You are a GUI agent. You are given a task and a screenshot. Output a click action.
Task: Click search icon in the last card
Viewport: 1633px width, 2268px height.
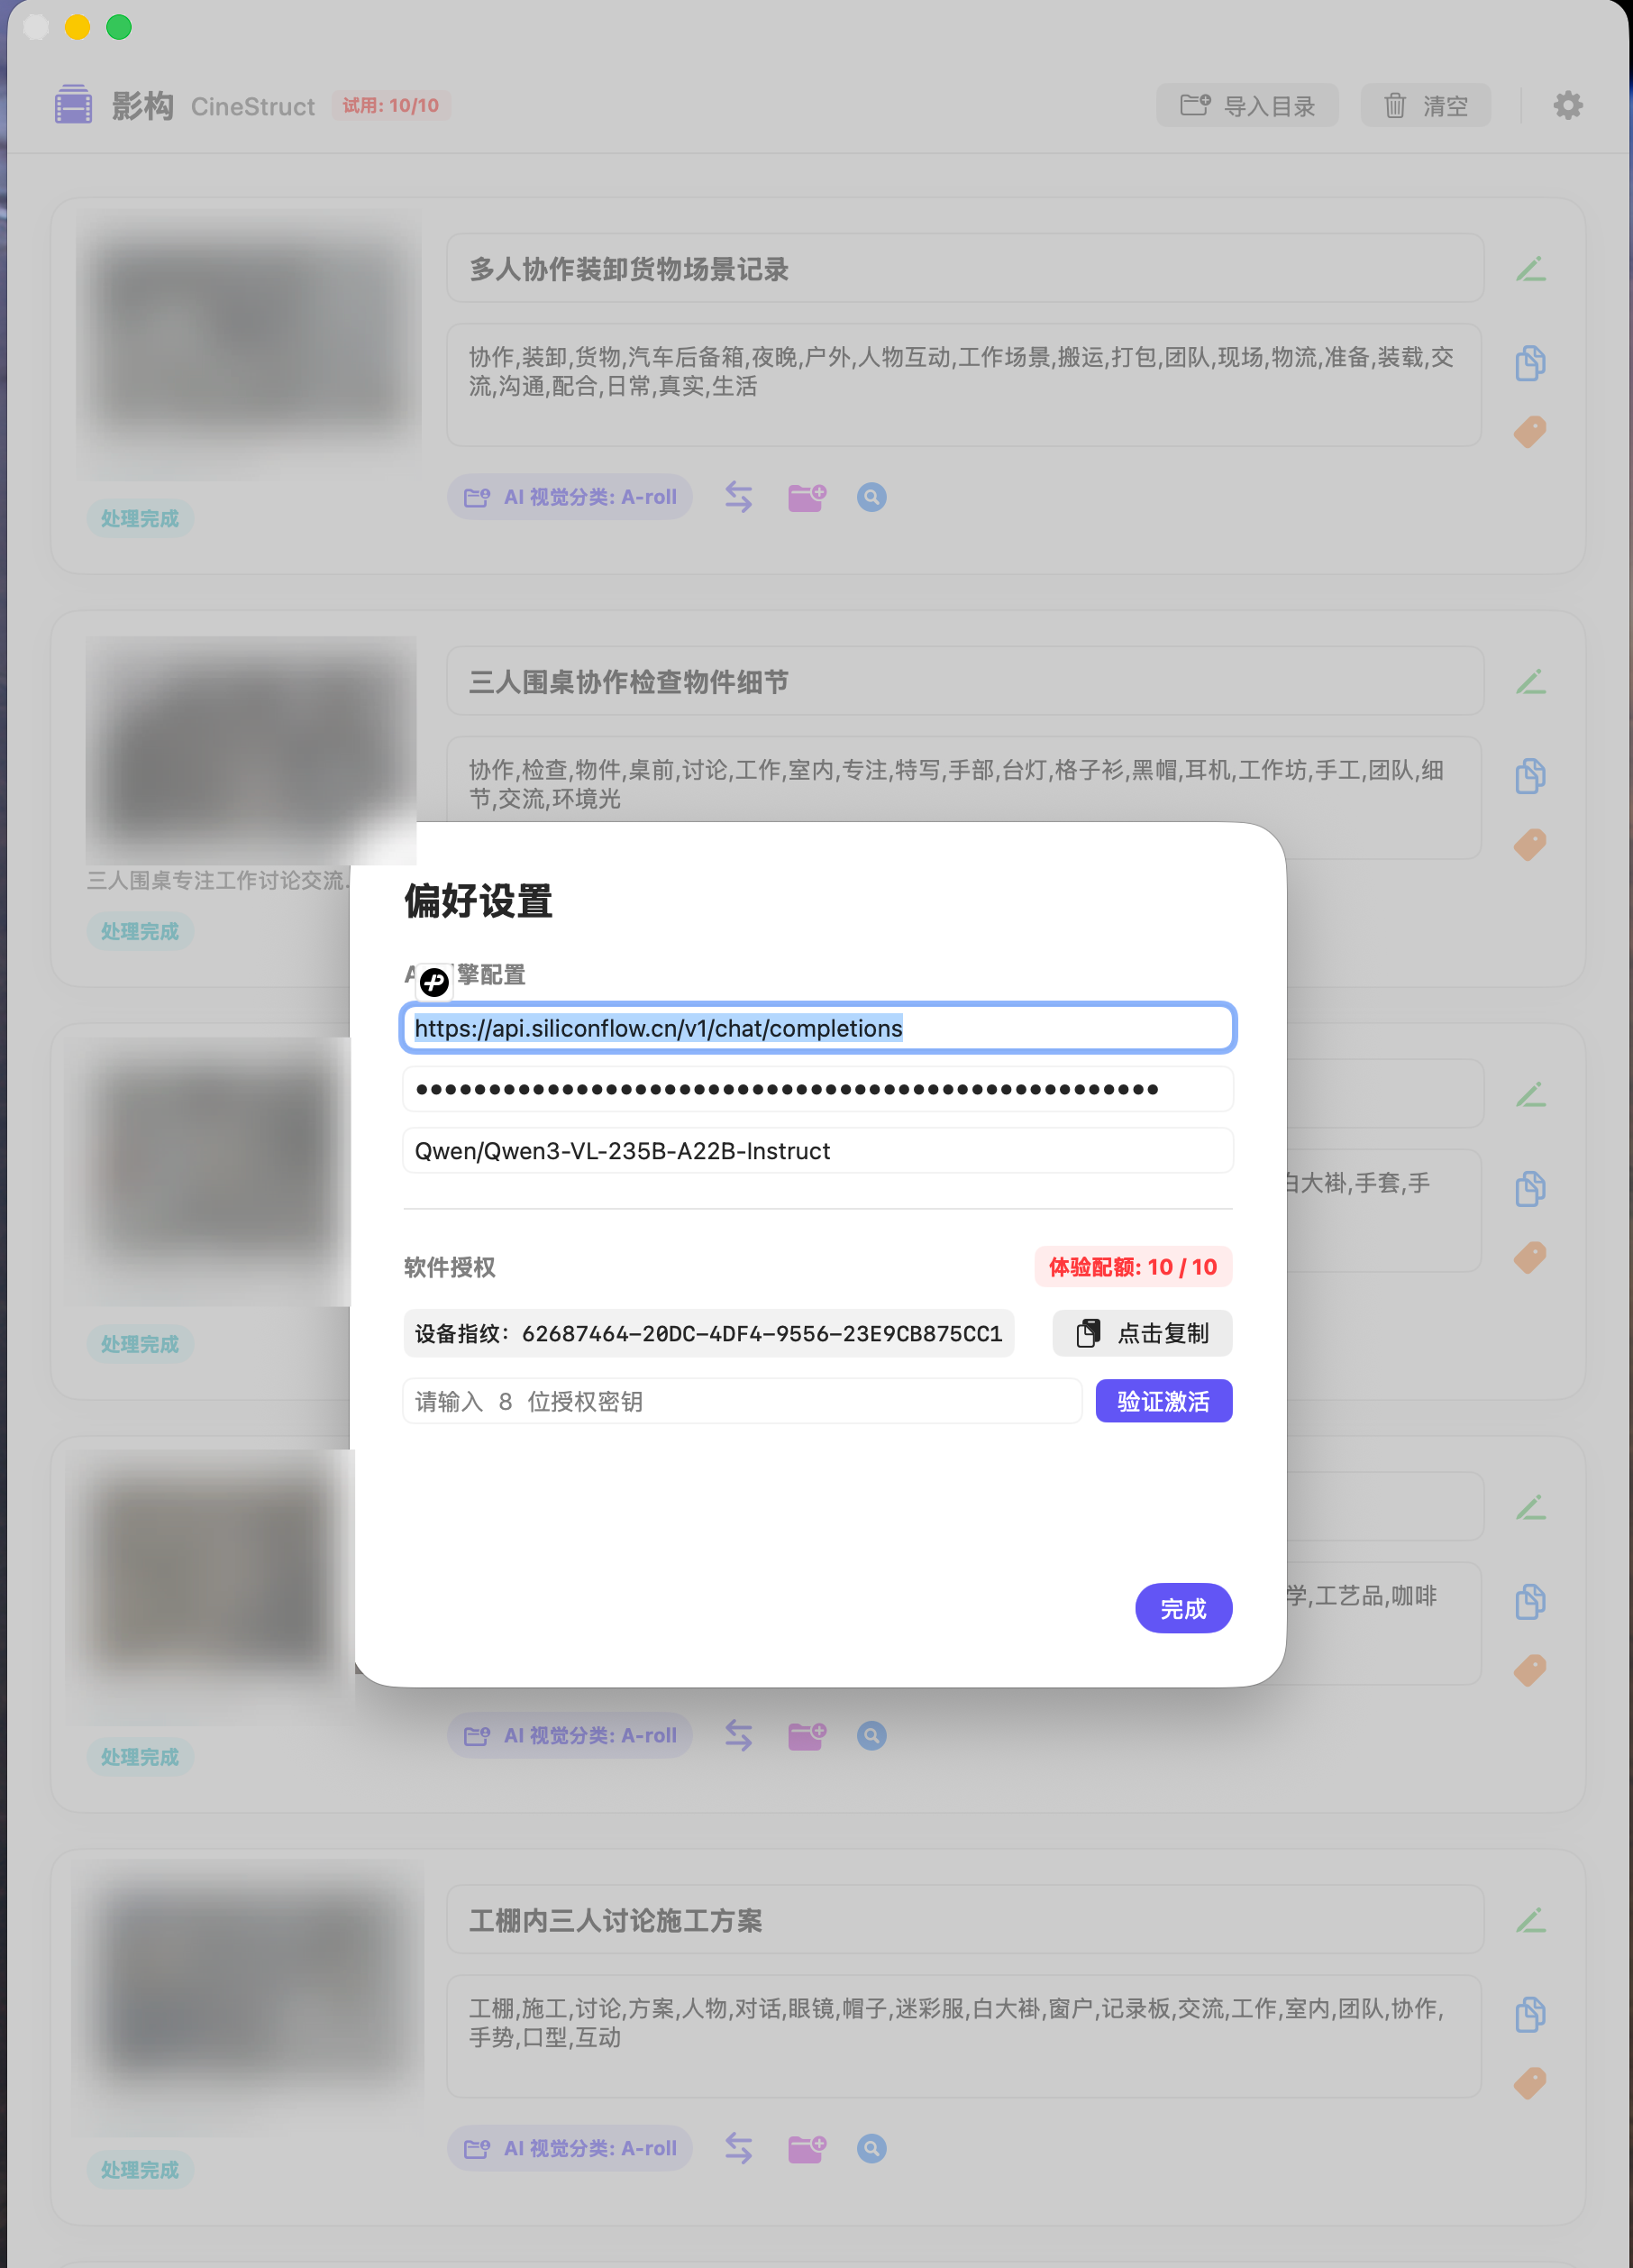click(871, 2148)
